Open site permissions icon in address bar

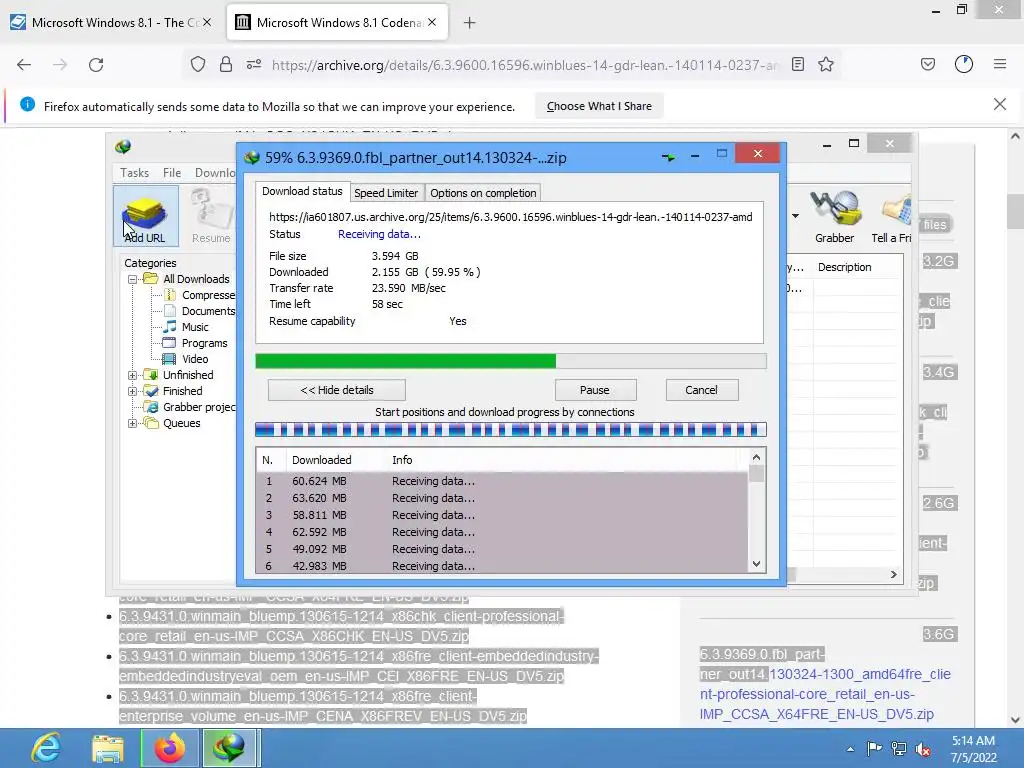(254, 64)
